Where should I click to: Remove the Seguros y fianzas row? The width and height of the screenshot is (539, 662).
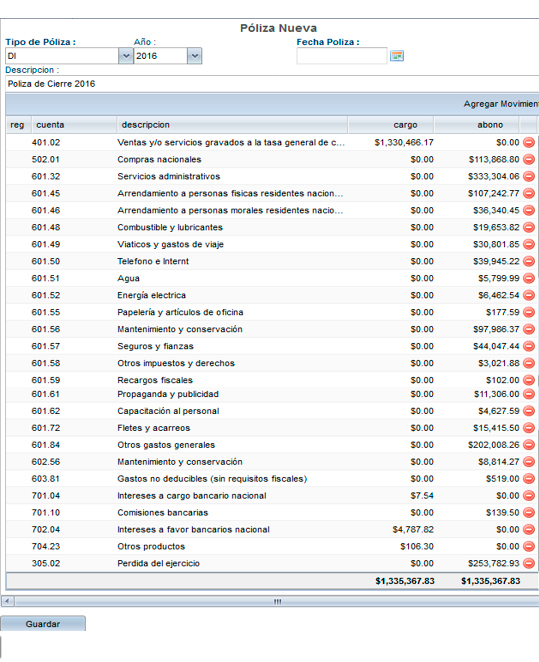coord(529,346)
